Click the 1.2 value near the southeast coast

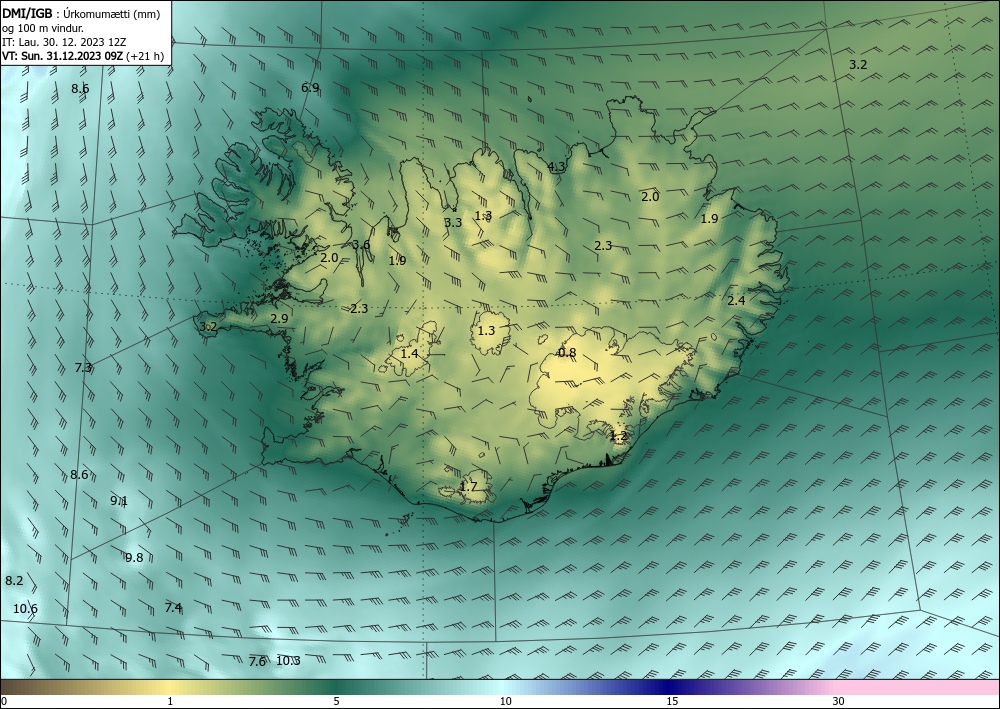coord(619,436)
